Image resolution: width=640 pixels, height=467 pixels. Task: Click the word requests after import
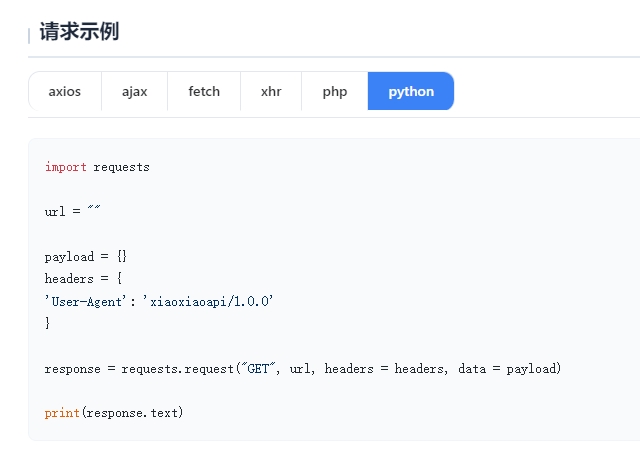(121, 167)
